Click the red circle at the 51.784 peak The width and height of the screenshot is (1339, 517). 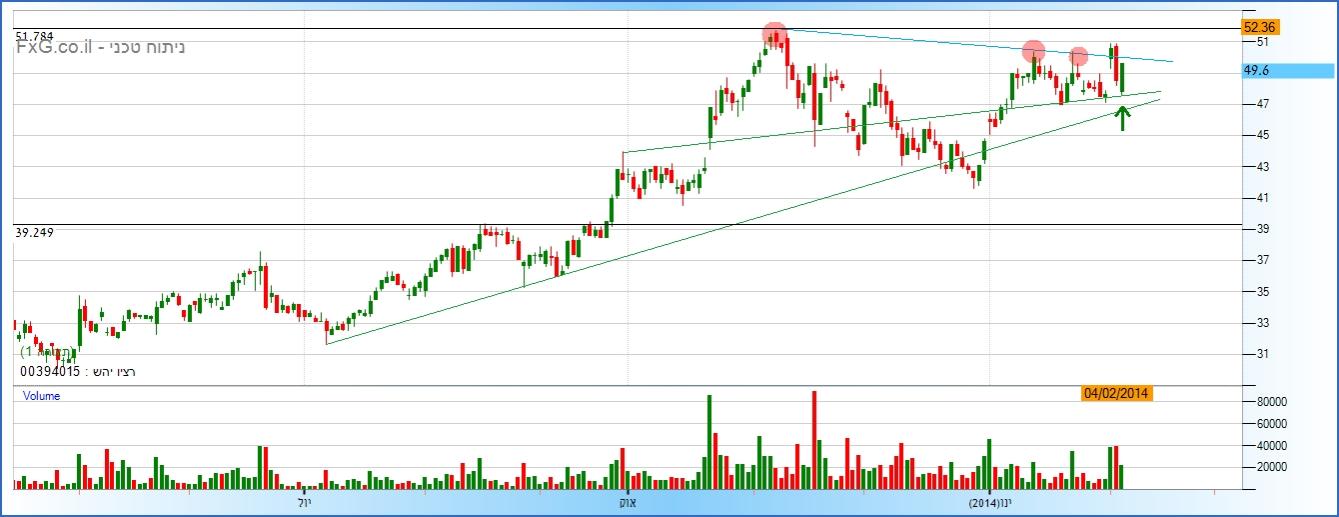(774, 36)
